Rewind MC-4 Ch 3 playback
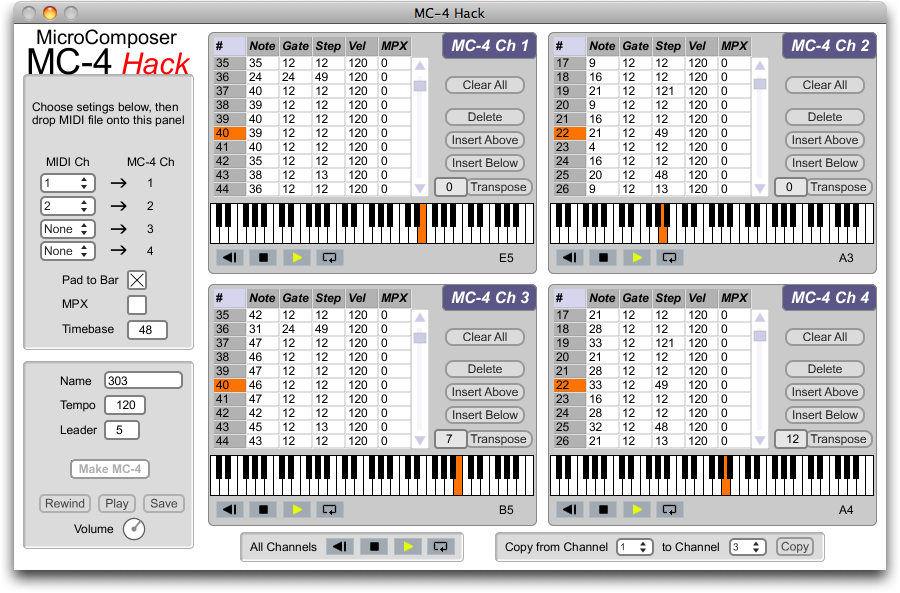Screen dimensions: 900x593 [230, 510]
